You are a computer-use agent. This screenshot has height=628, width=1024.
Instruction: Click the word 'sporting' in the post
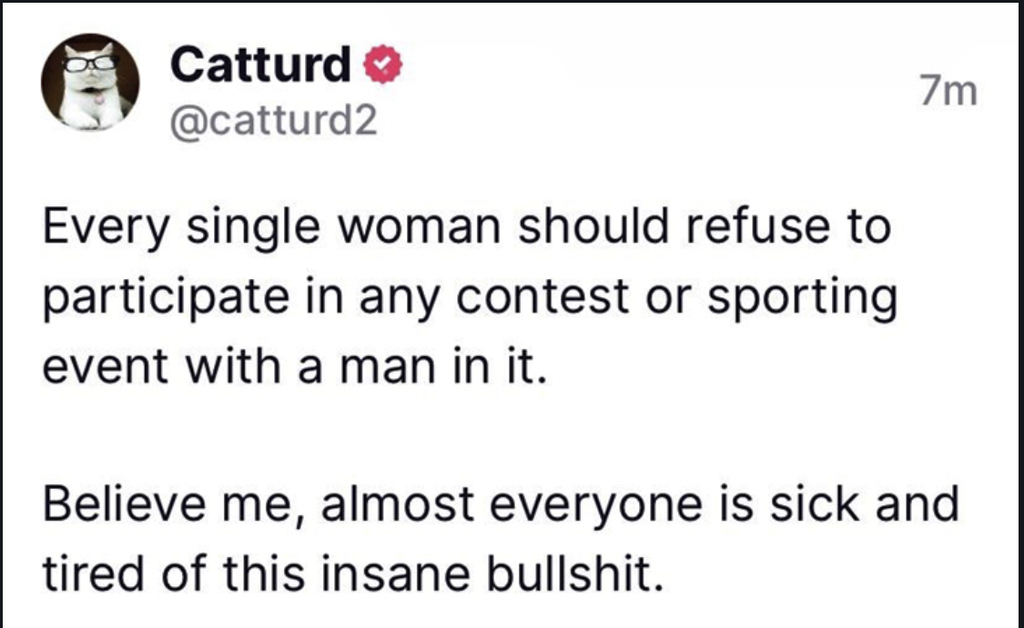point(803,299)
